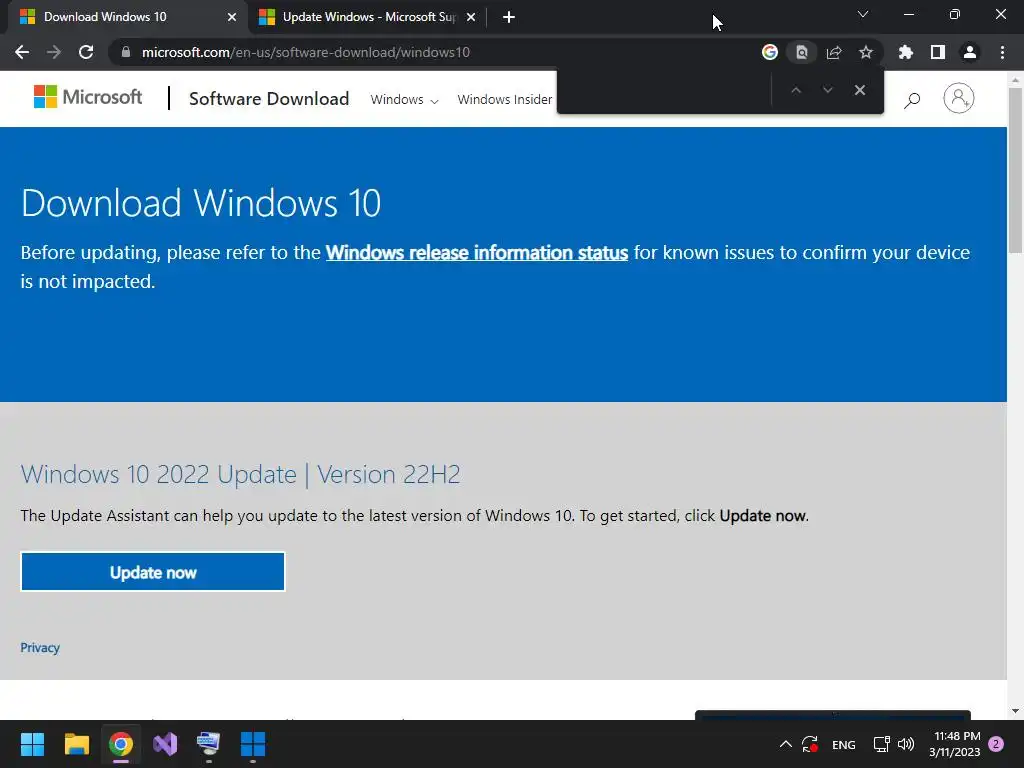Click the Chrome taskbar icon
The height and width of the screenshot is (768, 1024).
[121, 744]
